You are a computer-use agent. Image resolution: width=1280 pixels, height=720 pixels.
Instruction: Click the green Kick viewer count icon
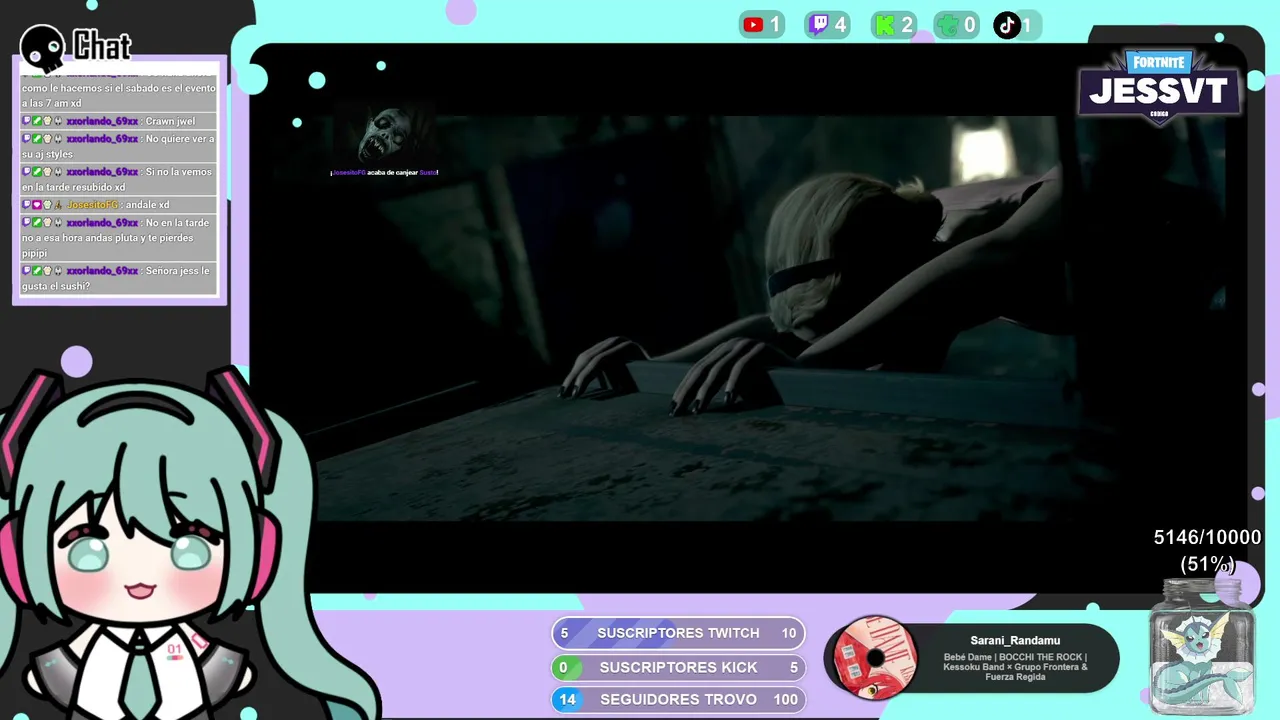click(x=885, y=25)
